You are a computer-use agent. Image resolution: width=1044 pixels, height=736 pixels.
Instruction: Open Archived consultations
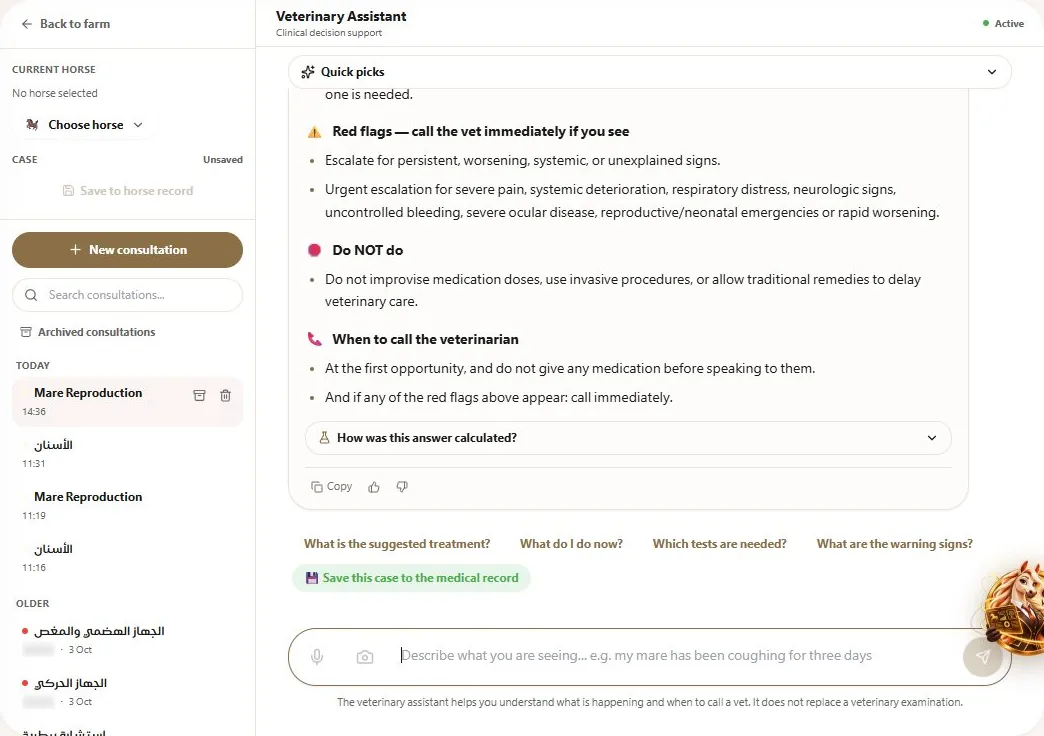(88, 332)
